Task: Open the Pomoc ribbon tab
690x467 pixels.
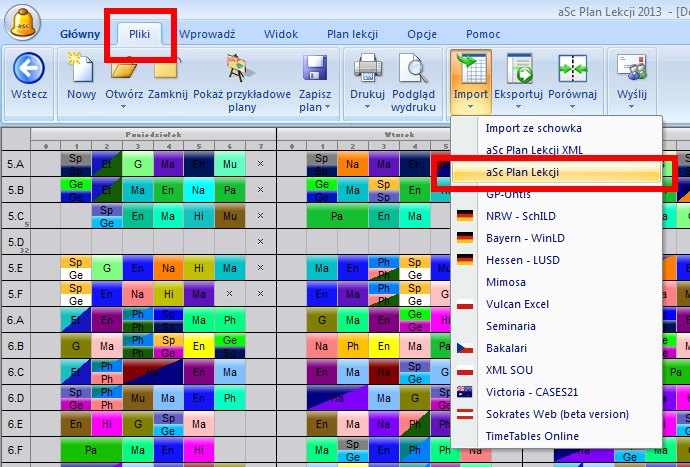Action: point(483,34)
